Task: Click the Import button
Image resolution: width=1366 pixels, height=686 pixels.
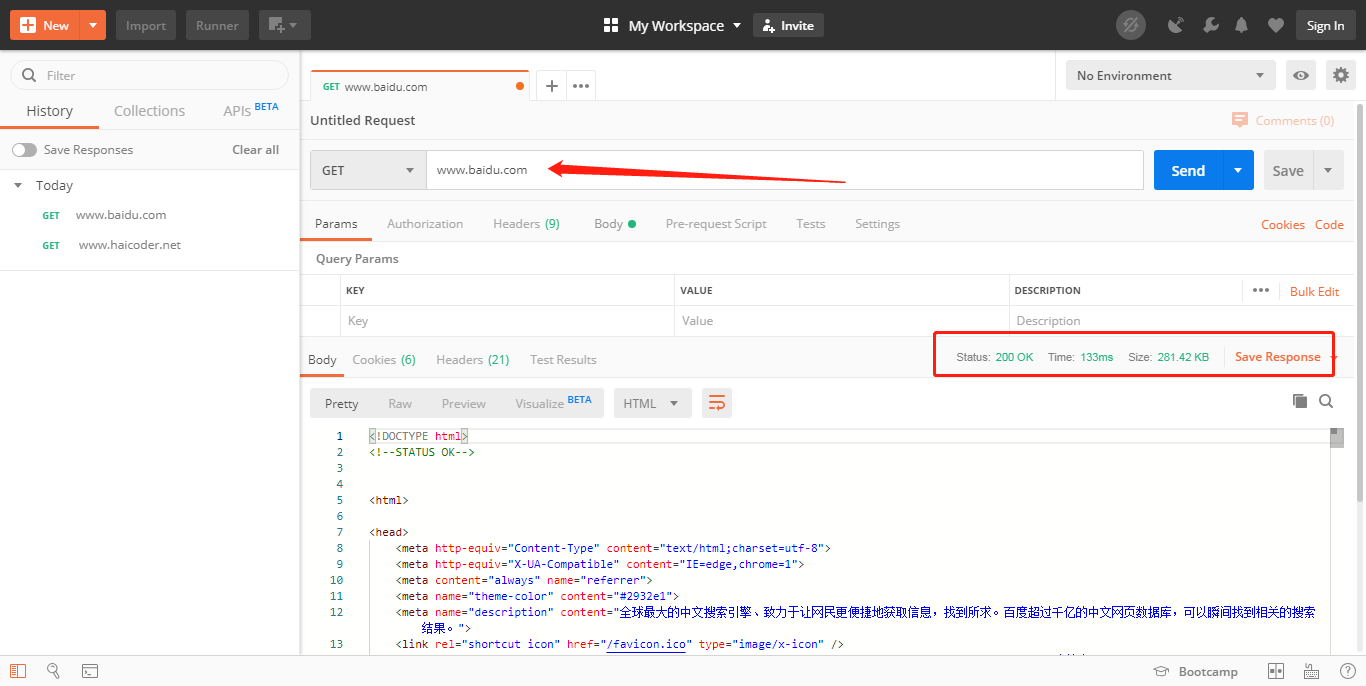Action: [146, 25]
